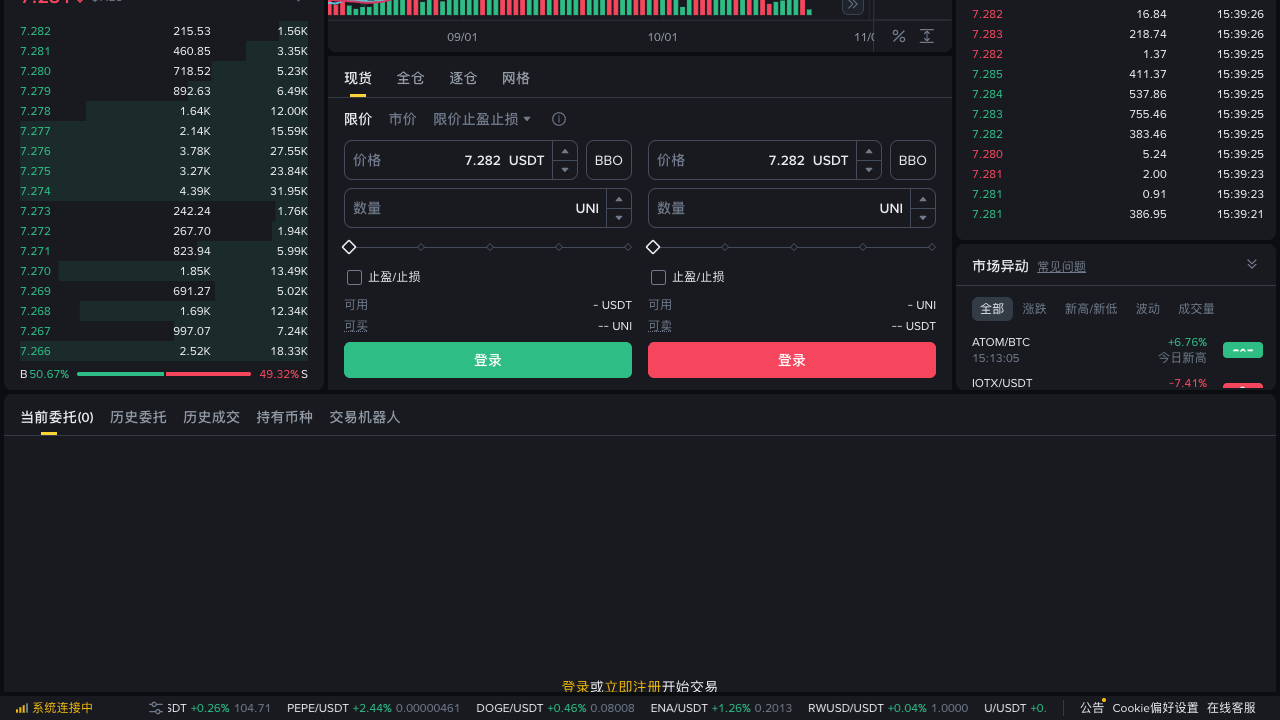
Task: Click the chart auto-fit vertical scale icon
Action: click(927, 36)
